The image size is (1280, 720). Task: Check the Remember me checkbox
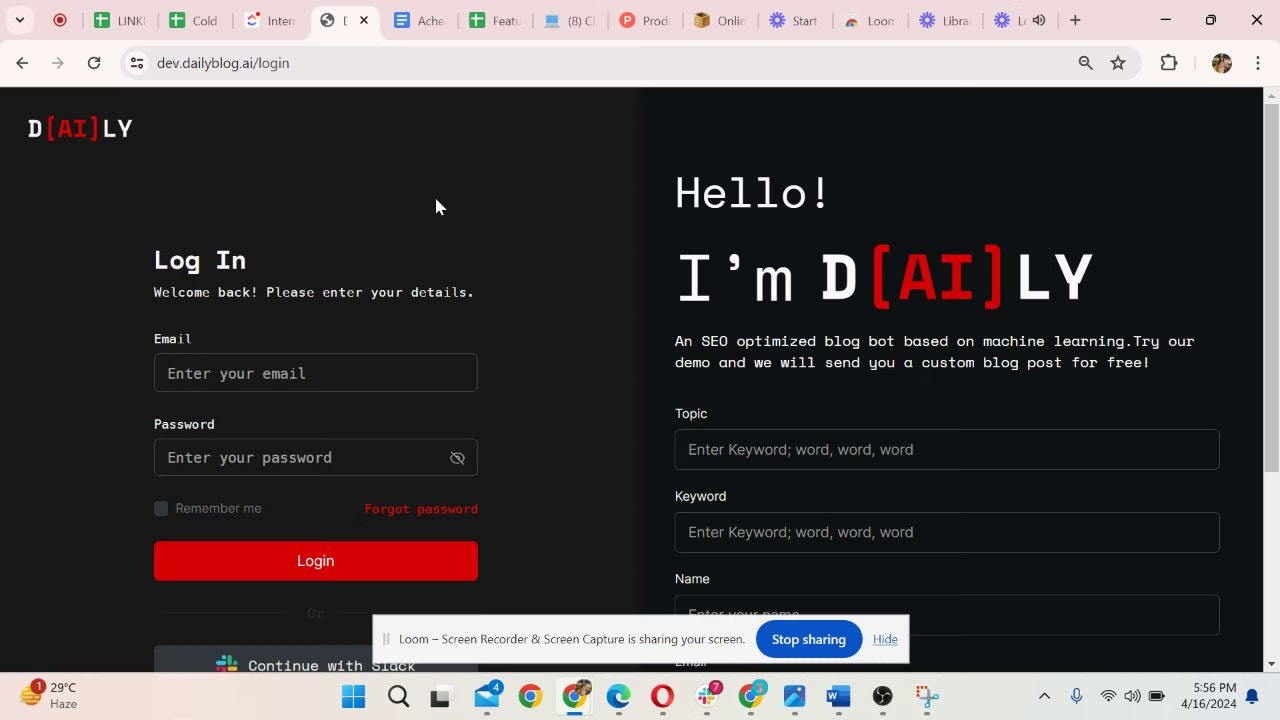point(160,508)
